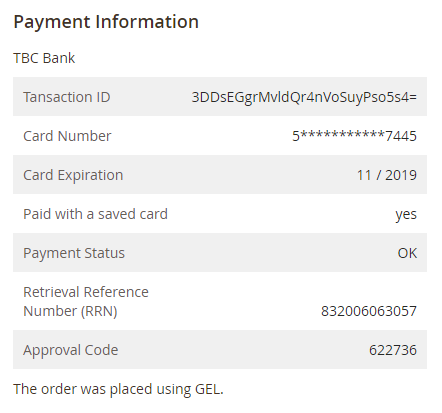Select the expiration value 11 / 2019
This screenshot has height=413, width=442.
point(387,175)
